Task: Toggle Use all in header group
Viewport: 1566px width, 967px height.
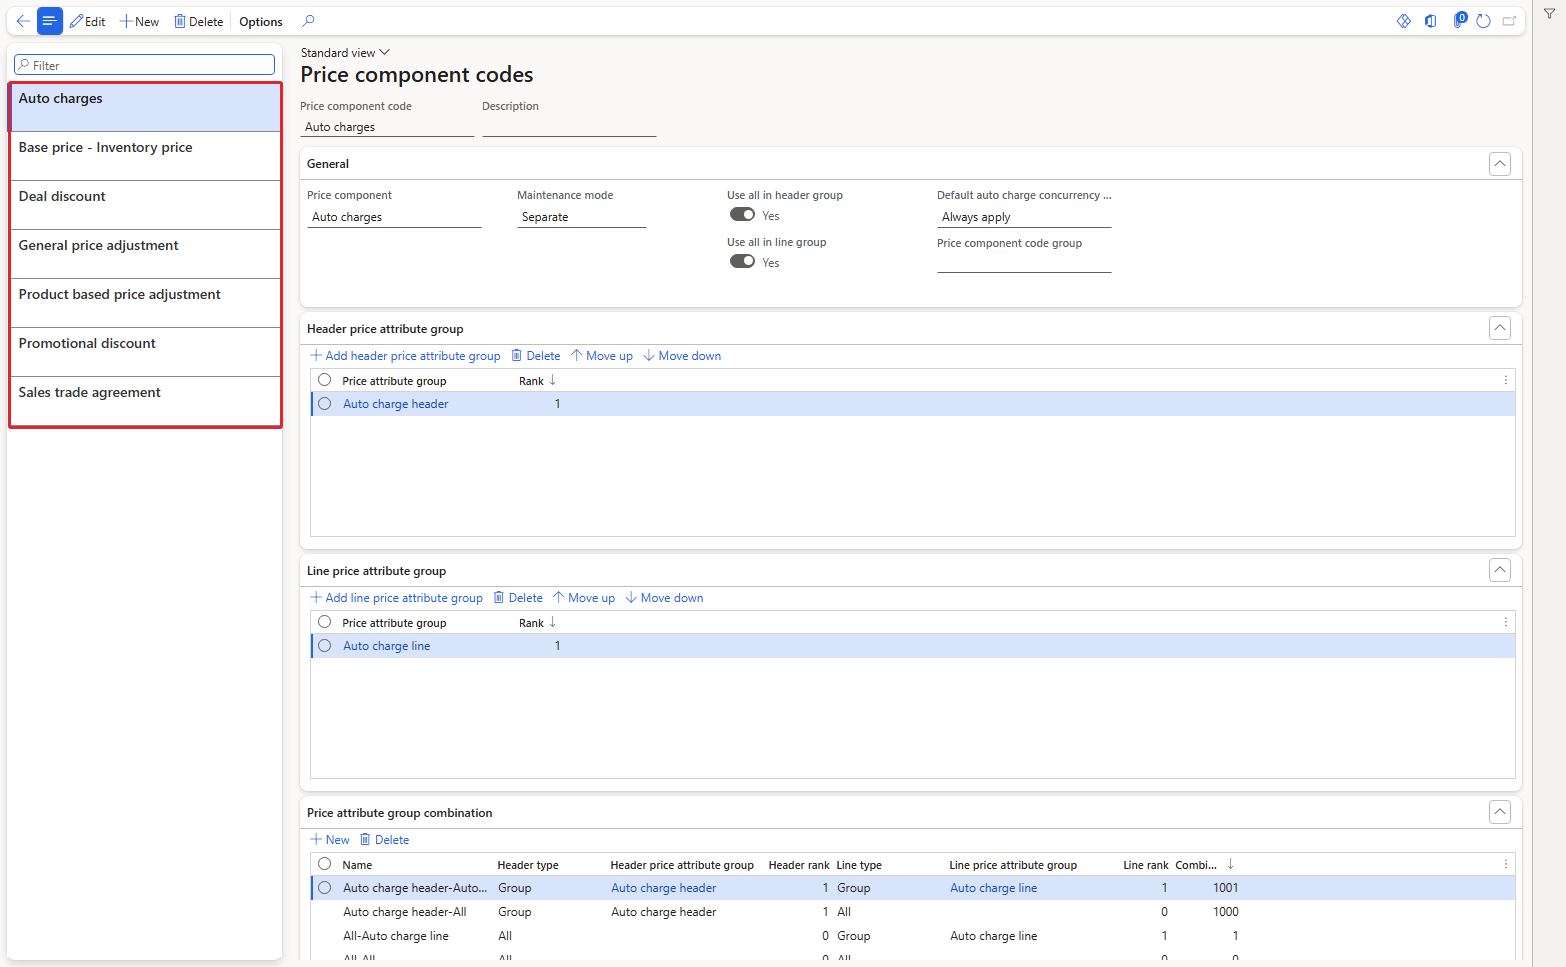Action: pos(742,214)
